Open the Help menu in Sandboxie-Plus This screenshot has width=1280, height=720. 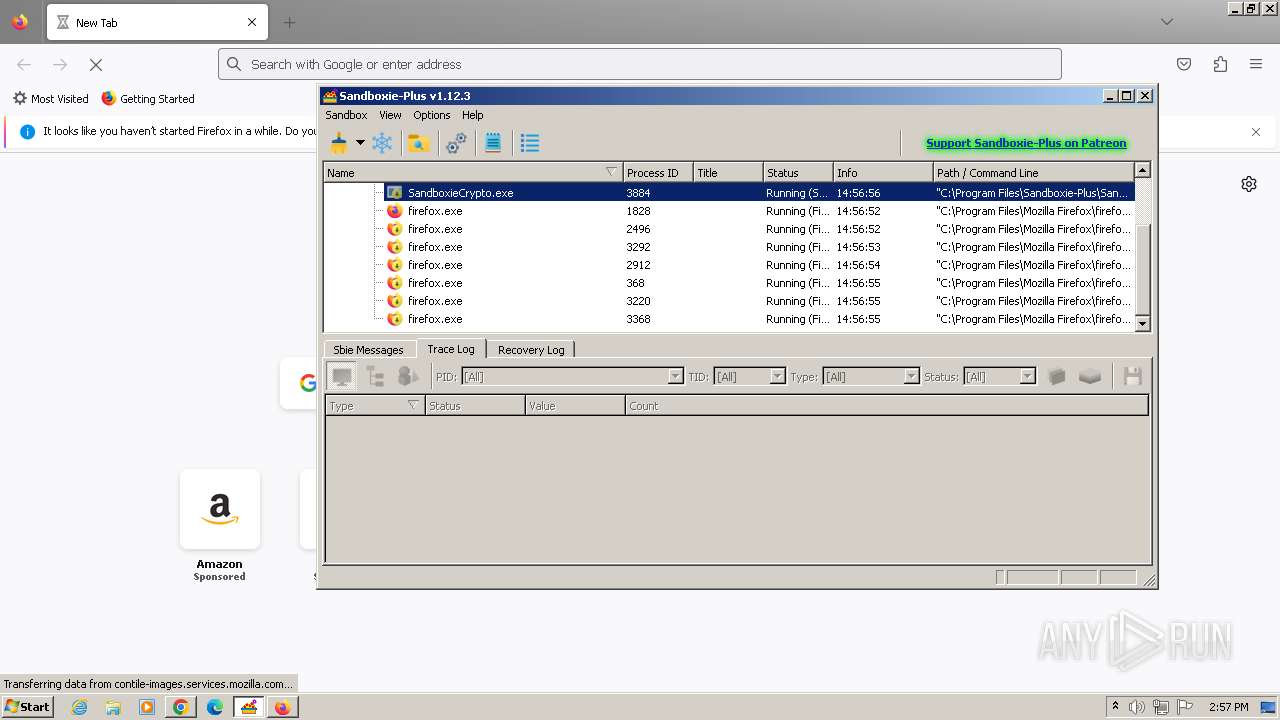click(473, 115)
